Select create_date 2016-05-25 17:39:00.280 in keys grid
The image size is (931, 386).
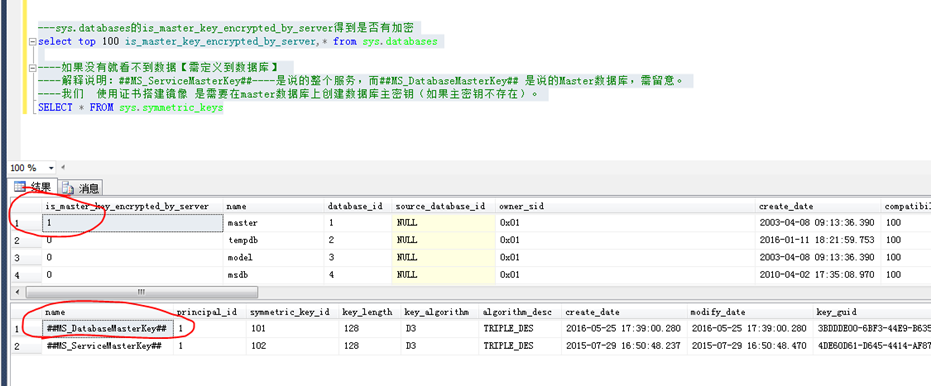point(624,328)
